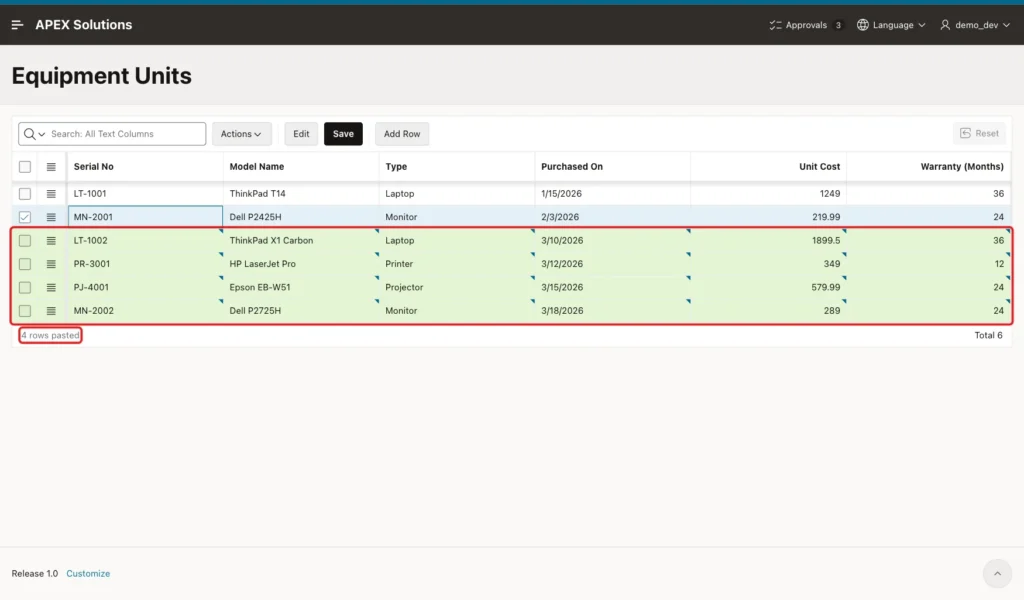The height and width of the screenshot is (600, 1024).
Task: Save the grid changes
Action: (344, 134)
